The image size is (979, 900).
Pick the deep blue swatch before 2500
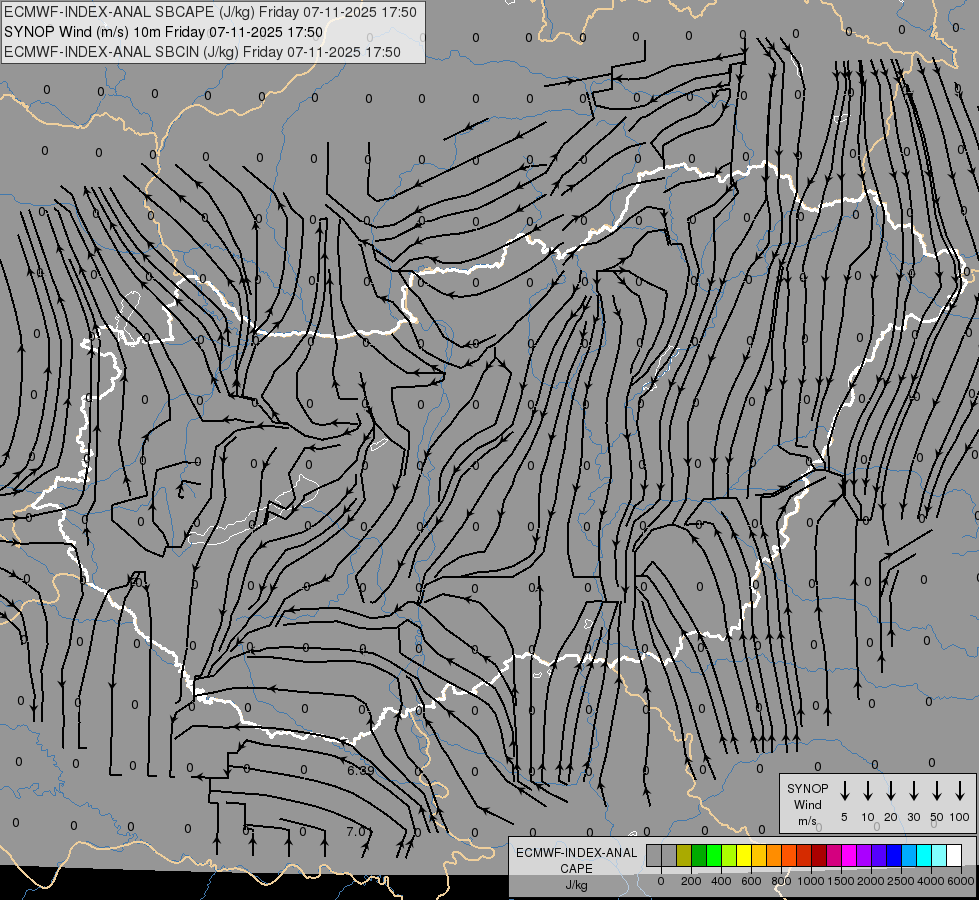coord(895,856)
